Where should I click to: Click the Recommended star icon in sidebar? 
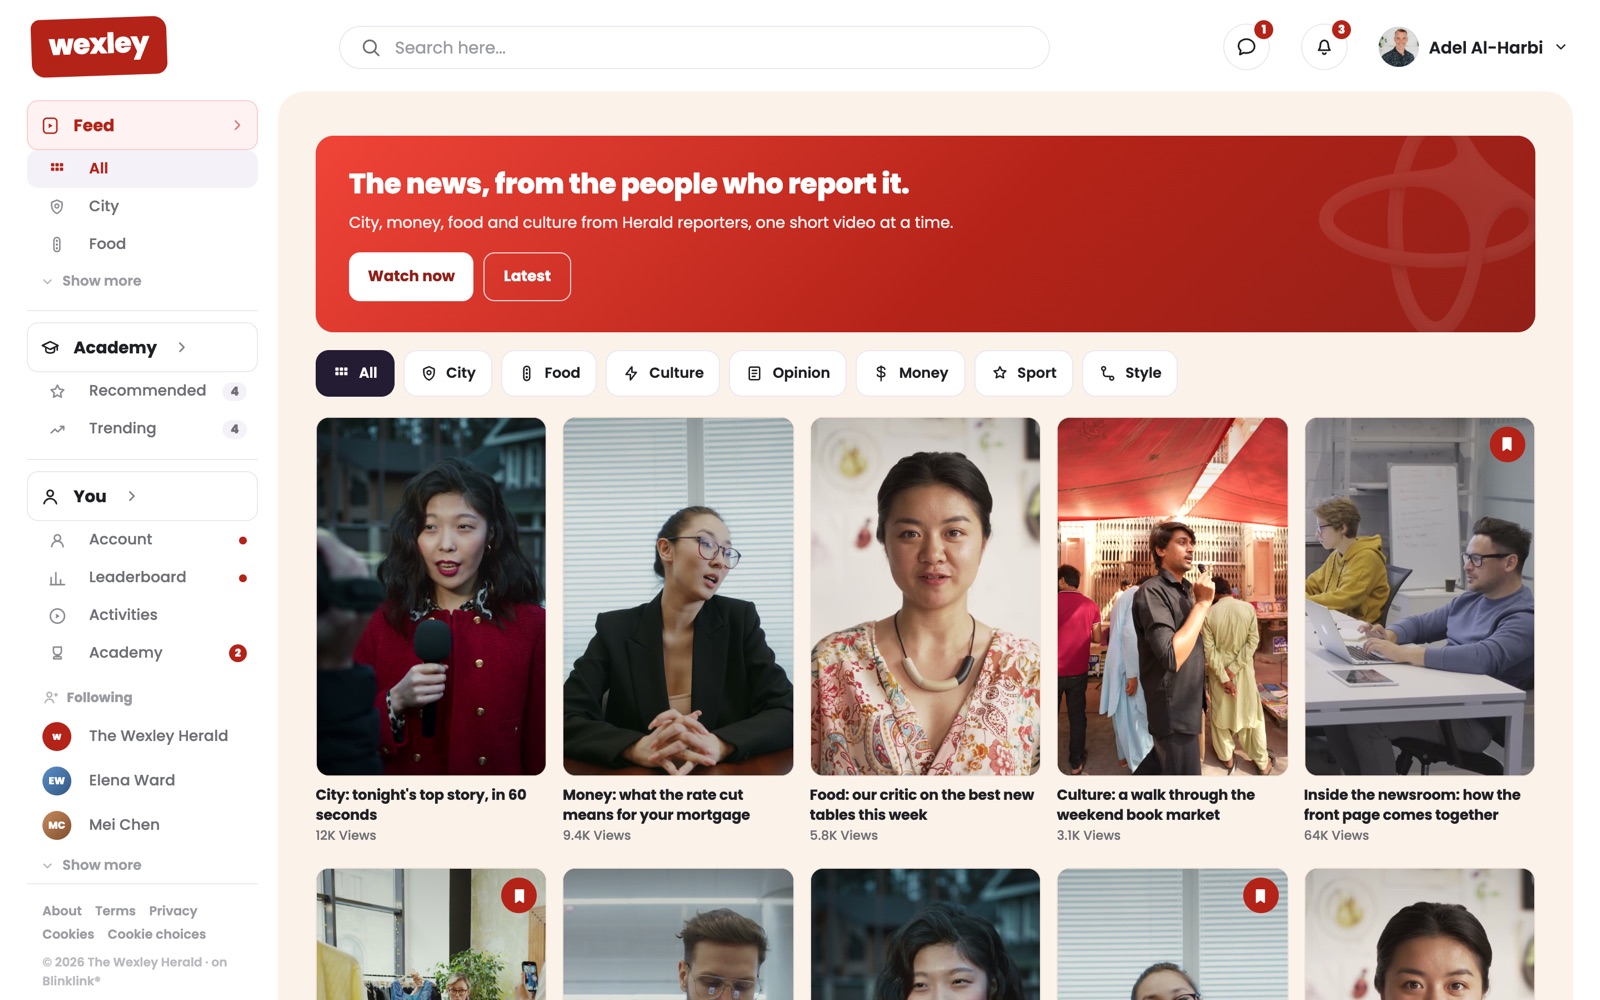click(x=57, y=391)
